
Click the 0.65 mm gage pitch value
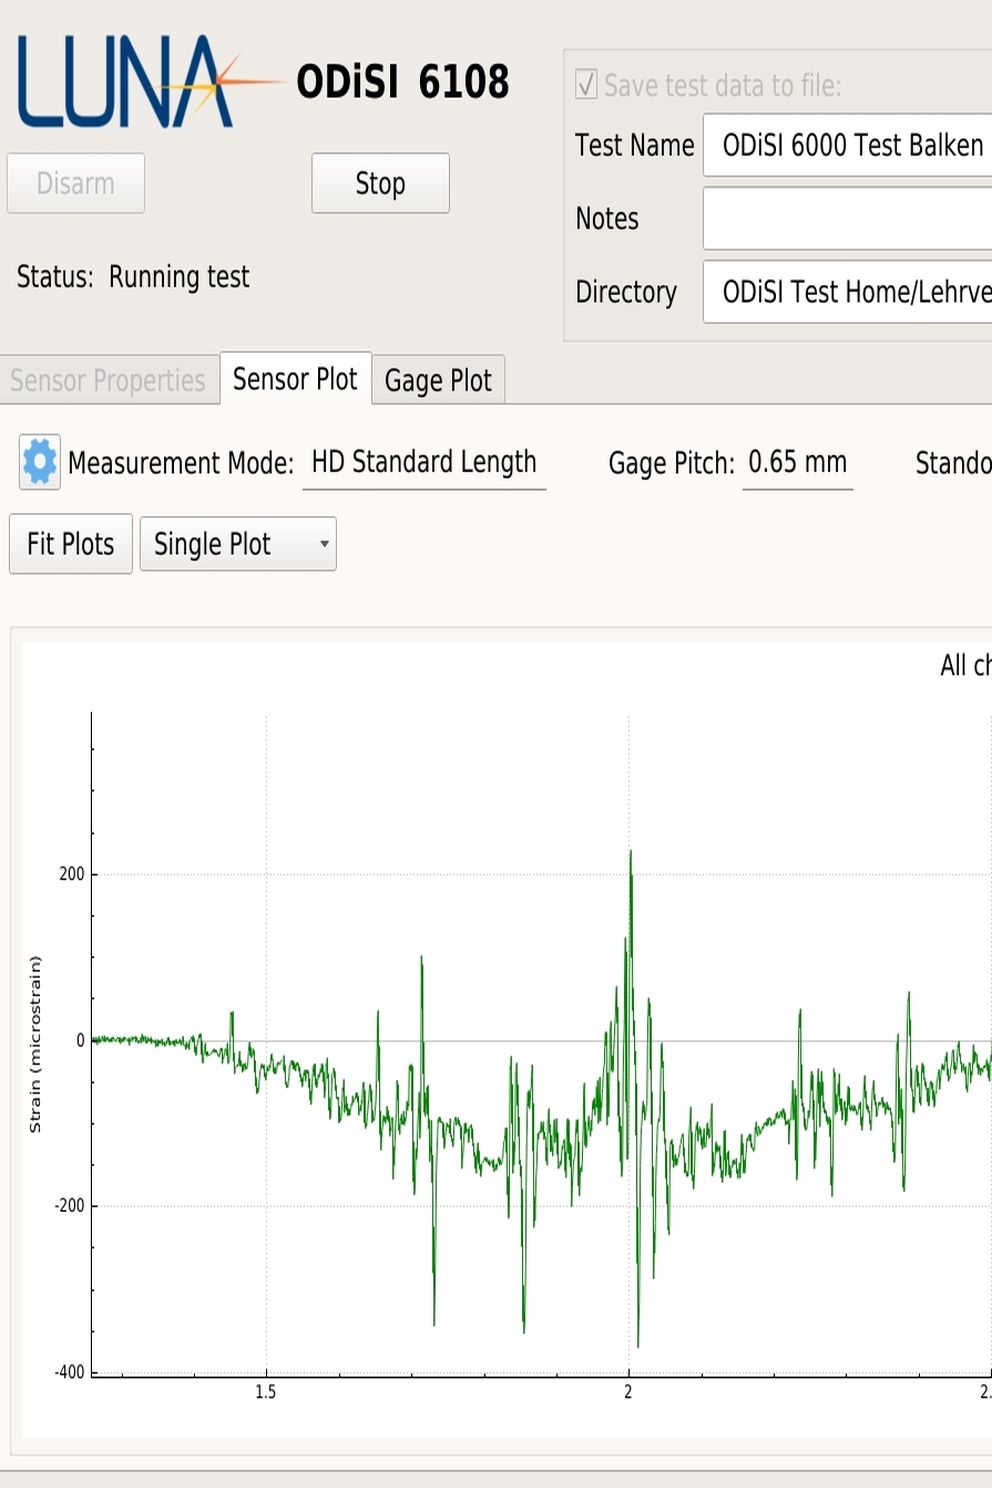(798, 462)
